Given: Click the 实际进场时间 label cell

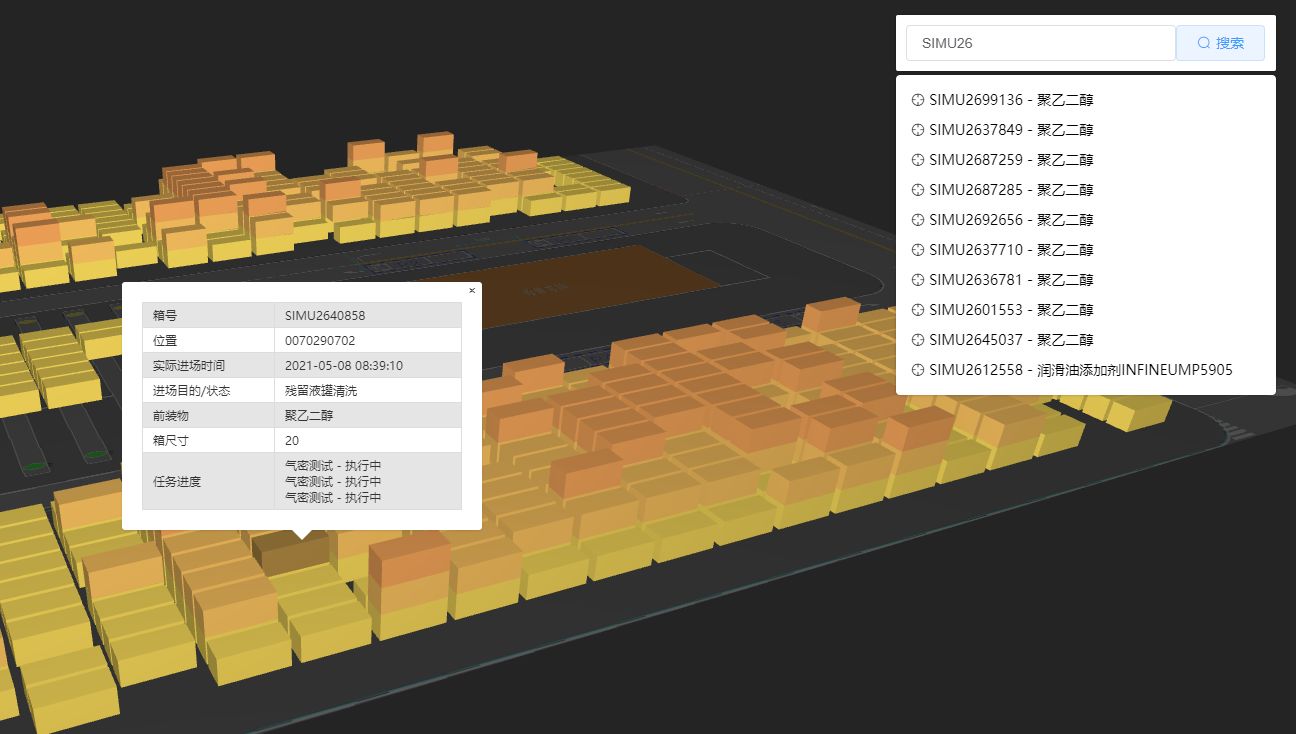Looking at the screenshot, I should 208,365.
